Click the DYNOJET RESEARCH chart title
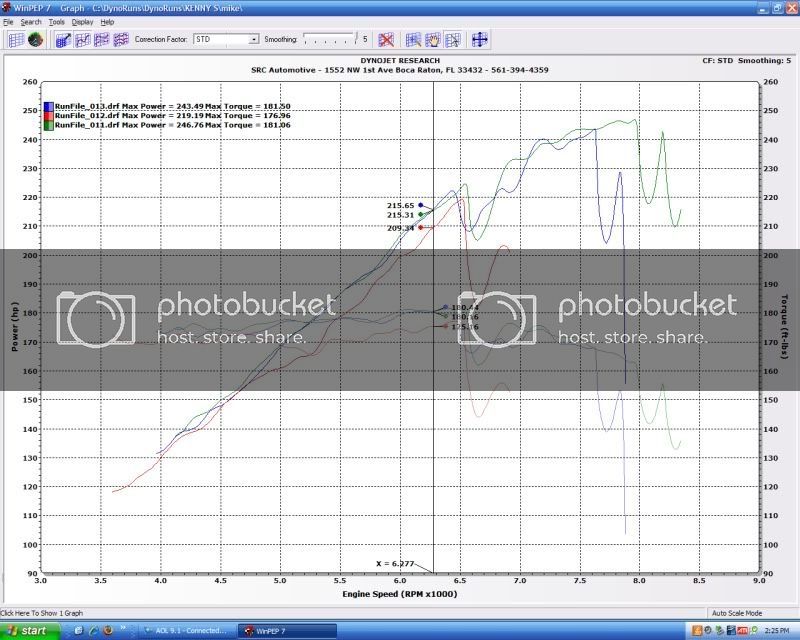The height and width of the screenshot is (640, 800). (400, 60)
